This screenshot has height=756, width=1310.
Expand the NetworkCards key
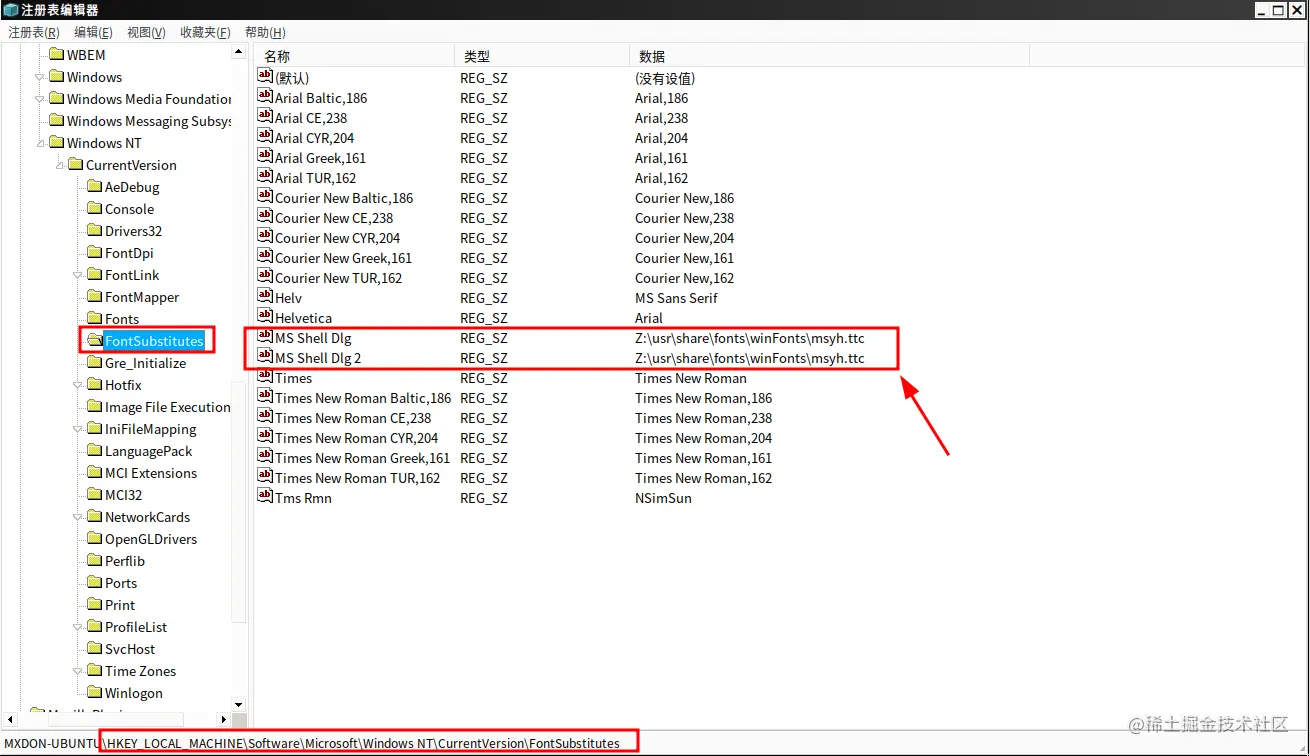(79, 517)
